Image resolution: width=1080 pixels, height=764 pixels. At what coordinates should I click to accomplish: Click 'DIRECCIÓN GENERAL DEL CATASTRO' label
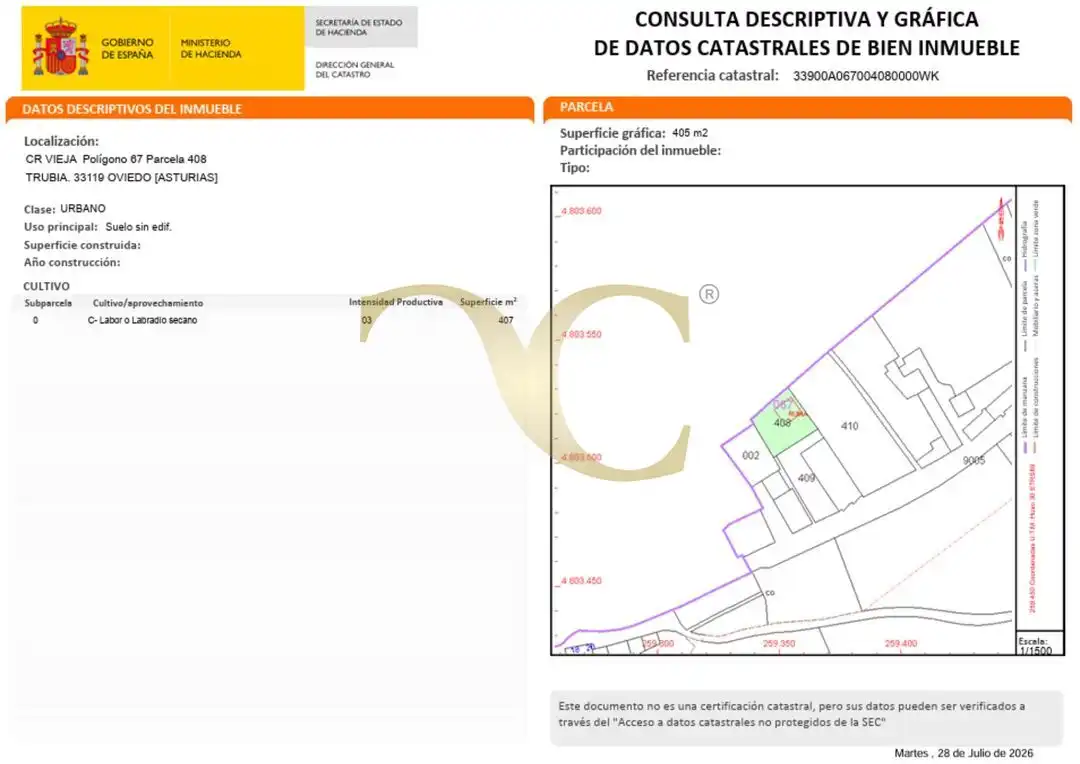pyautogui.click(x=355, y=70)
